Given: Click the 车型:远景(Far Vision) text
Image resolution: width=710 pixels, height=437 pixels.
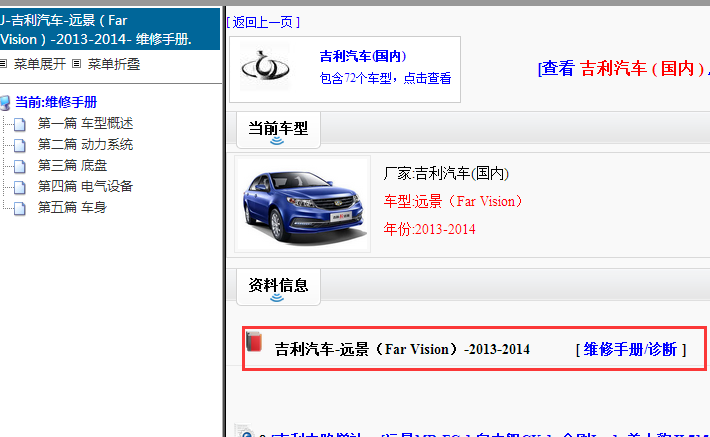Looking at the screenshot, I should (453, 201).
